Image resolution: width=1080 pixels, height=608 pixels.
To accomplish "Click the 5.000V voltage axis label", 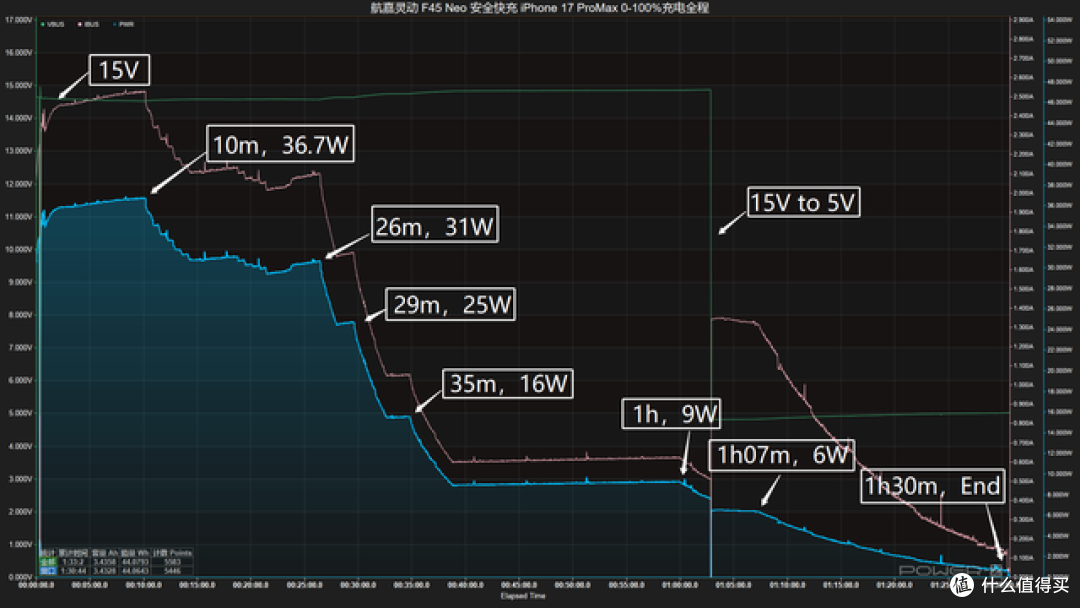I will (20, 413).
